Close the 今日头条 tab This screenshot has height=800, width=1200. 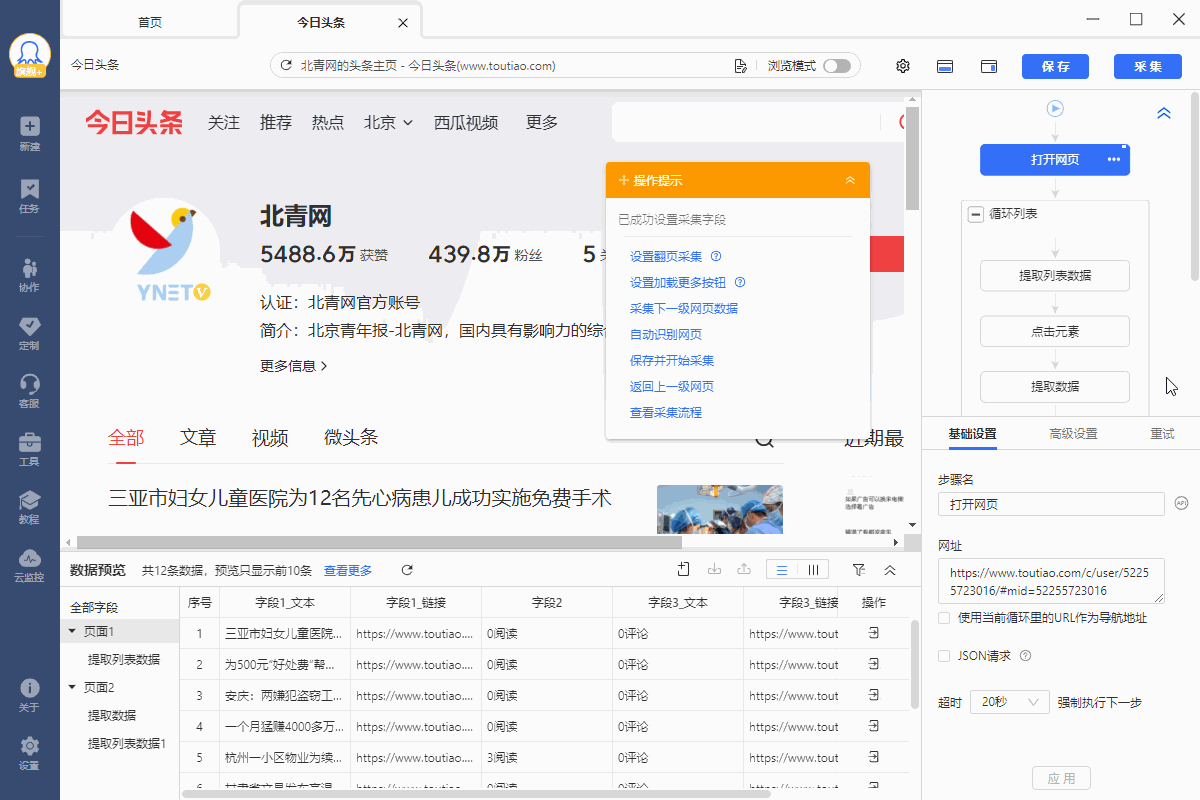(403, 23)
